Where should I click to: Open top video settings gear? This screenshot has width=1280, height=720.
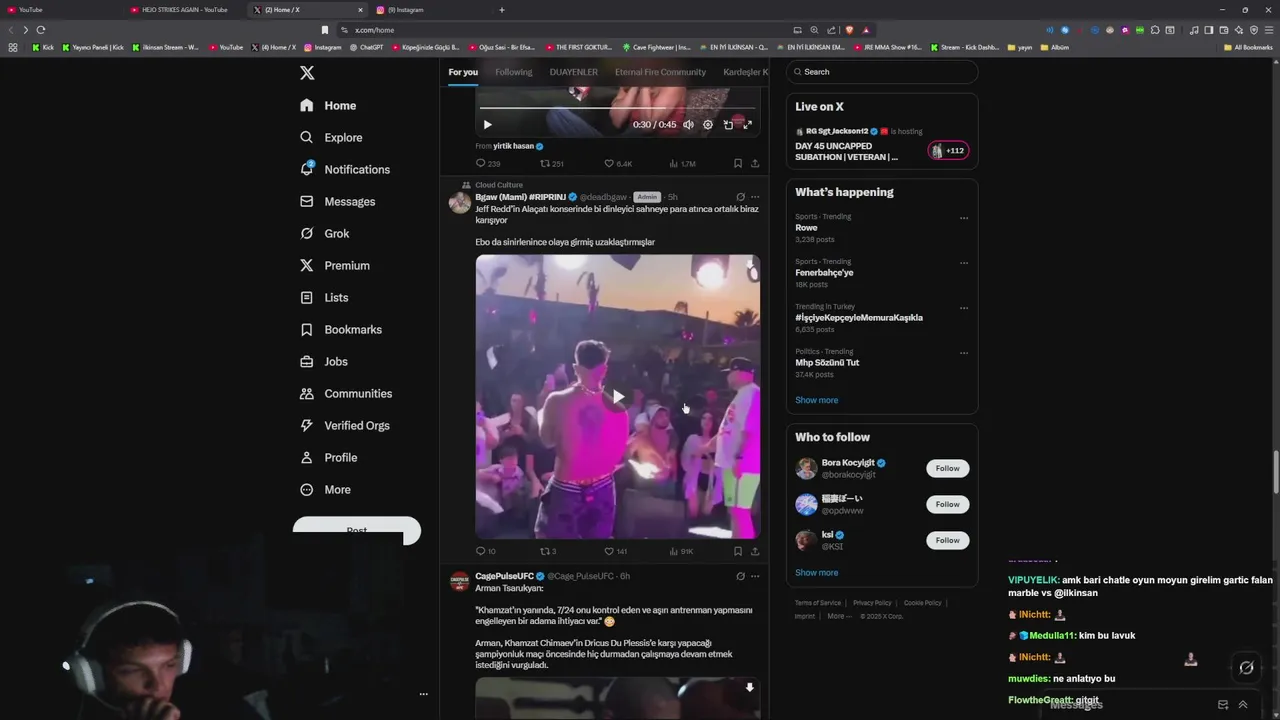pyautogui.click(x=708, y=125)
